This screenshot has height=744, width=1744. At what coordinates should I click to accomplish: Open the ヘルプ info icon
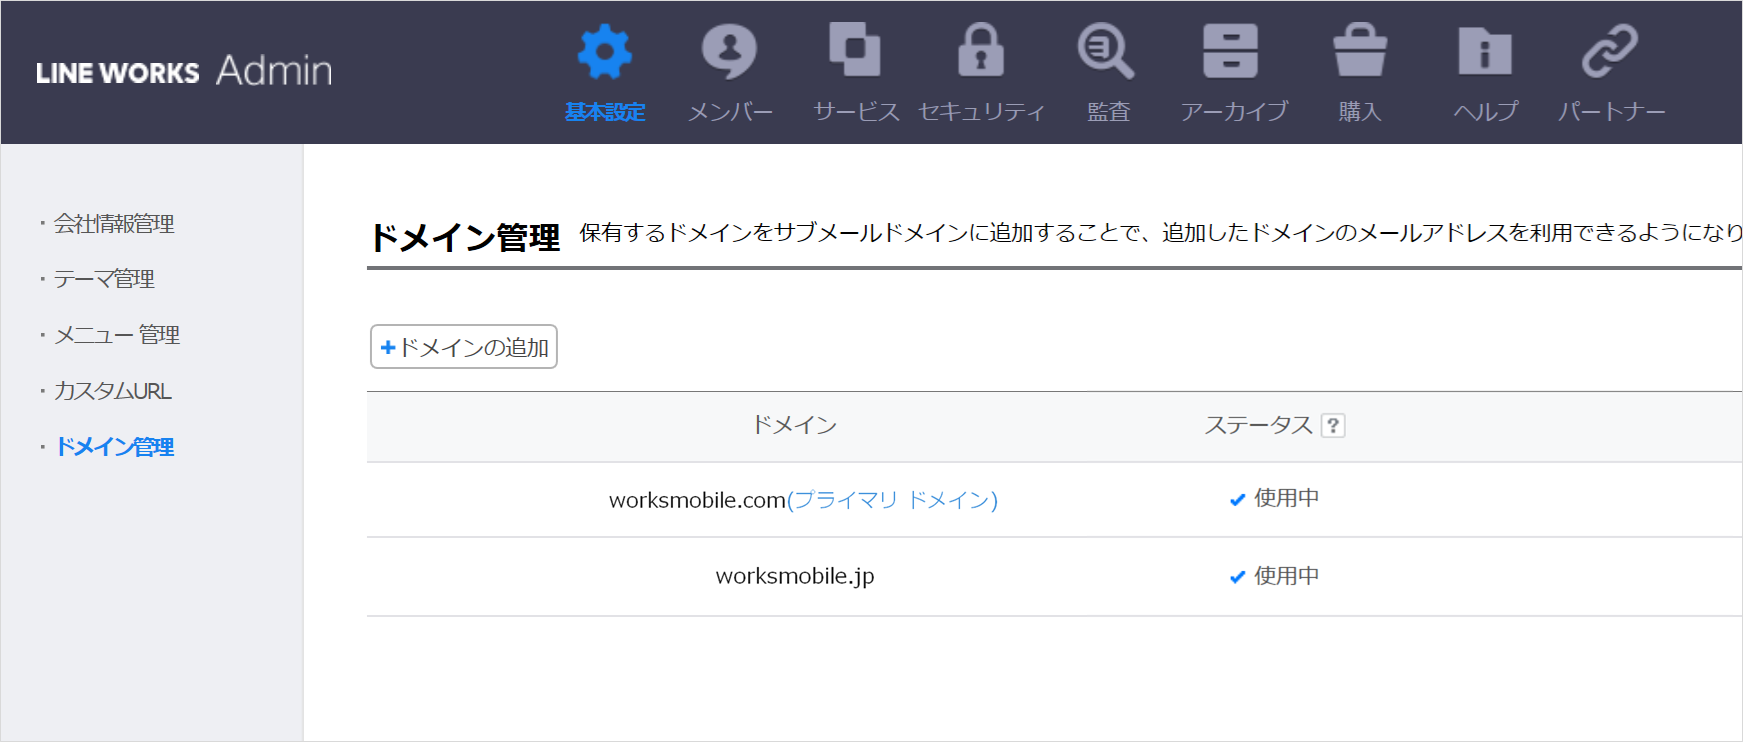click(x=1485, y=52)
